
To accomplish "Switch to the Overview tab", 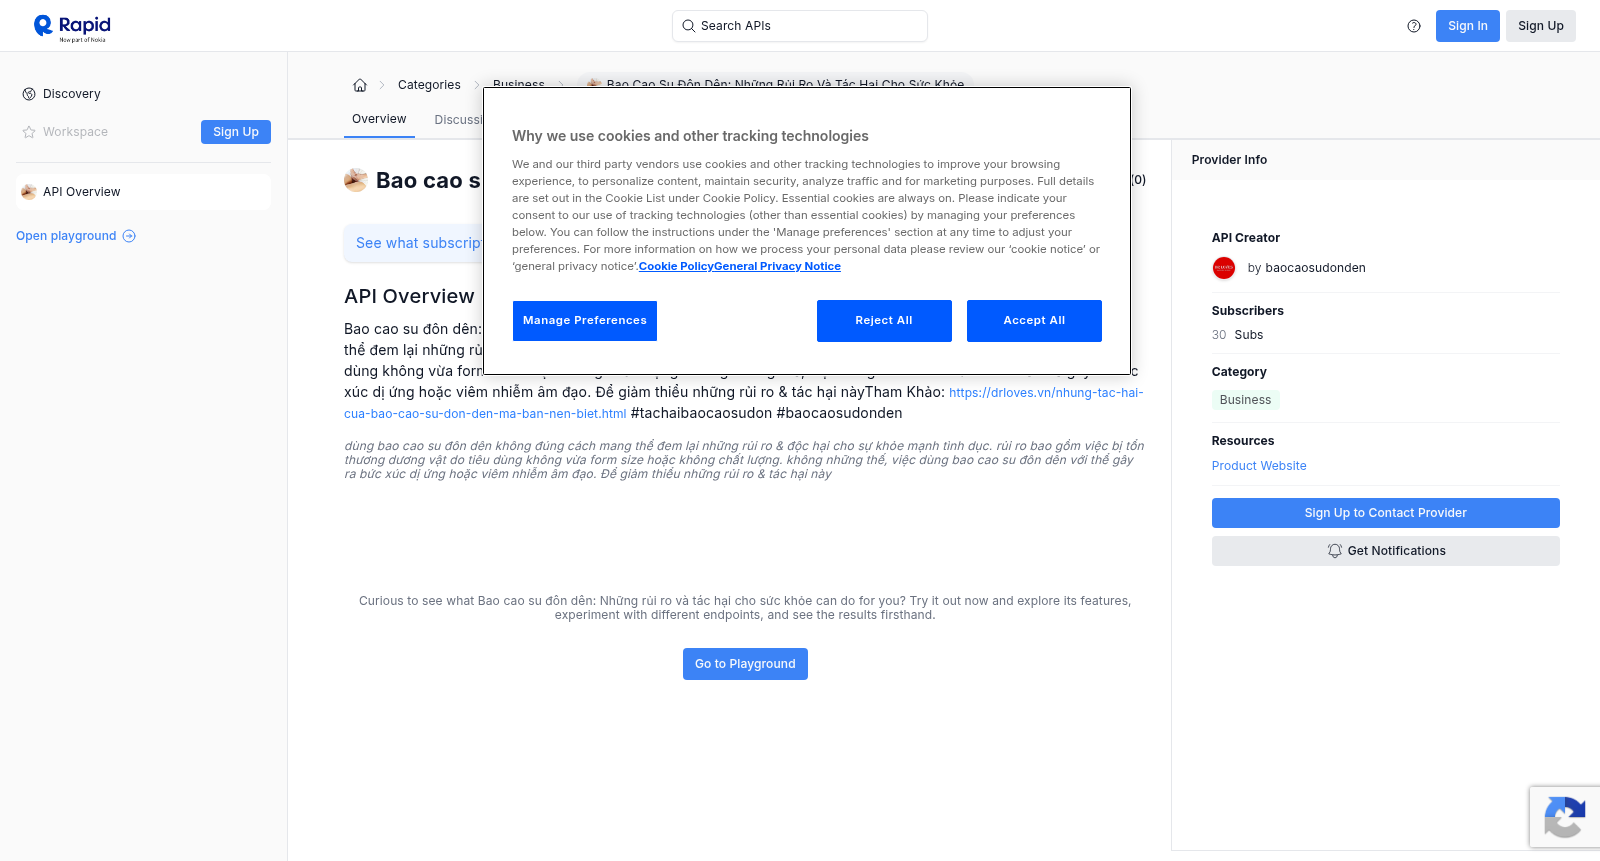I will pyautogui.click(x=379, y=119).
